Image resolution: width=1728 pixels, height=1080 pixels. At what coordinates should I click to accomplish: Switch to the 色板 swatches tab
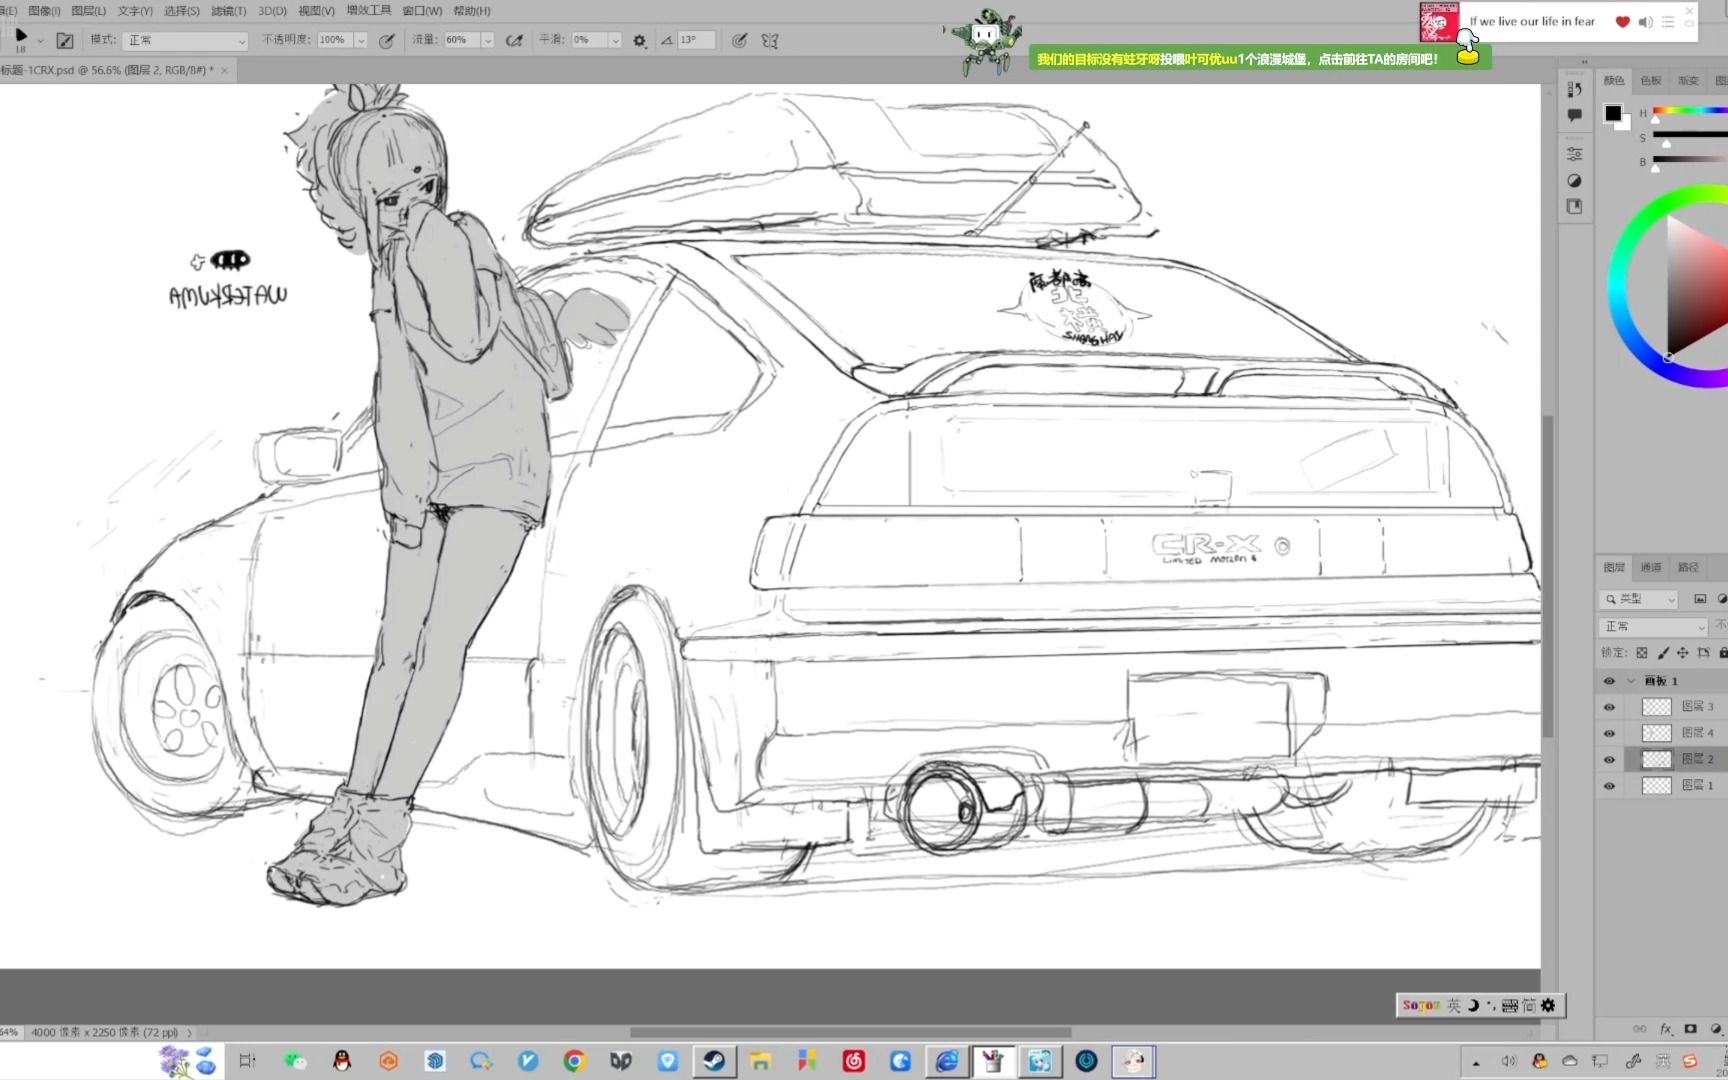pyautogui.click(x=1651, y=81)
